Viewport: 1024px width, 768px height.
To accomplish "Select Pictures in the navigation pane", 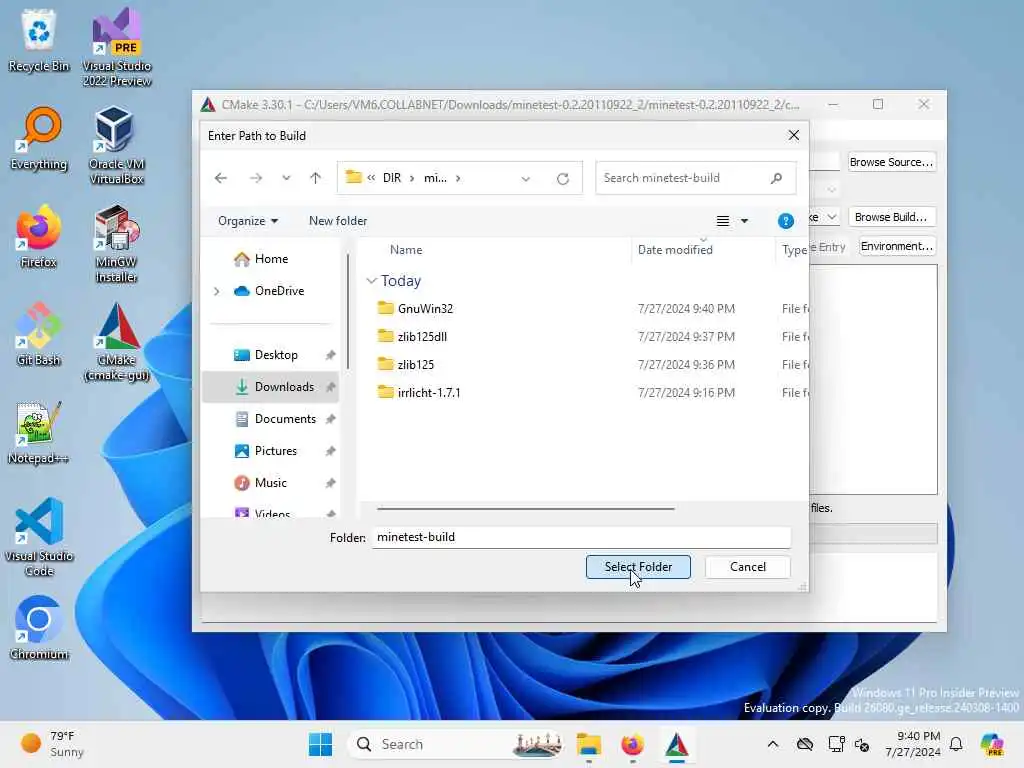I will pyautogui.click(x=271, y=451).
